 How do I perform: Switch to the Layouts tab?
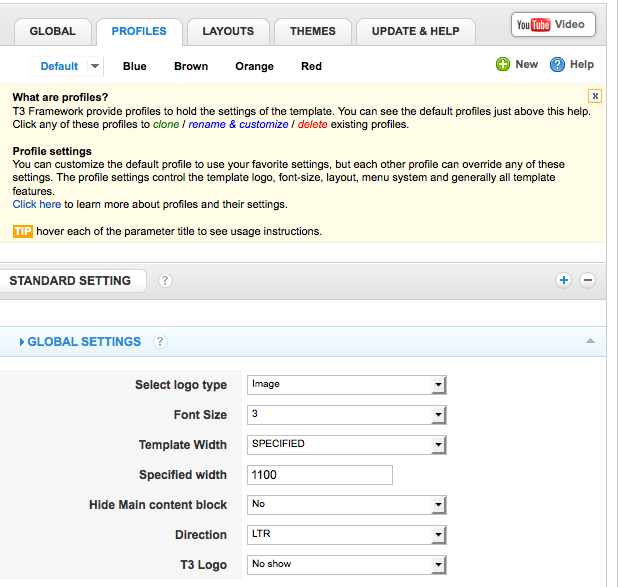click(228, 32)
